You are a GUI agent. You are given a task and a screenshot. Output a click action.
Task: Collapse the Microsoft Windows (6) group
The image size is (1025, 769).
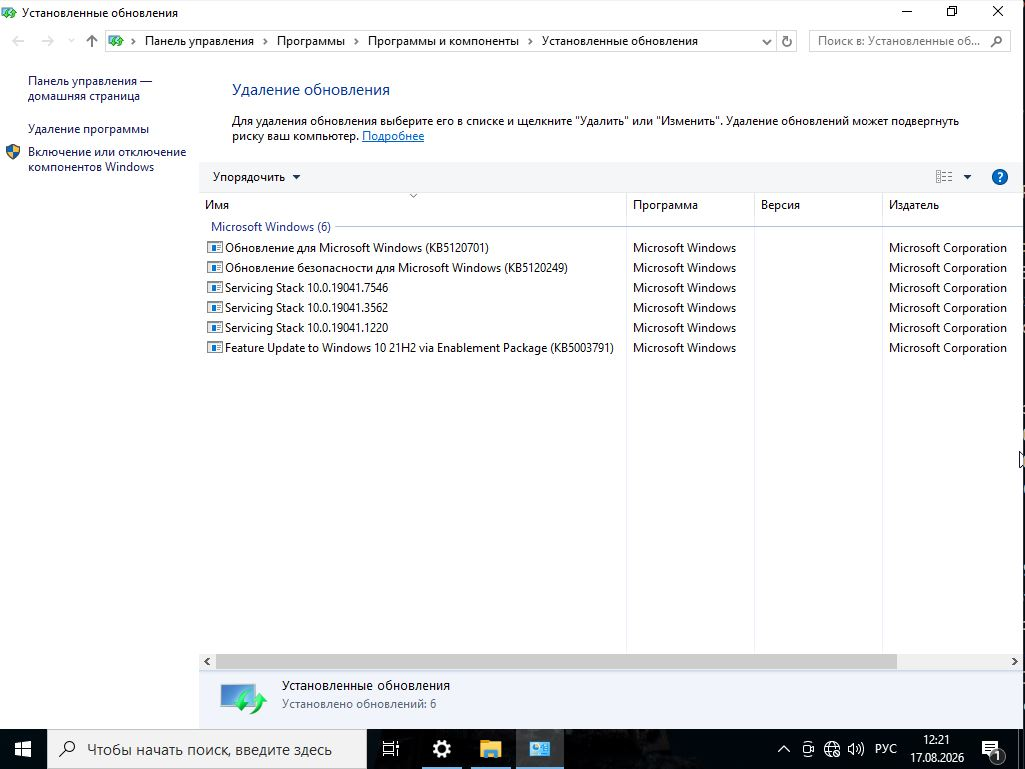coord(271,227)
